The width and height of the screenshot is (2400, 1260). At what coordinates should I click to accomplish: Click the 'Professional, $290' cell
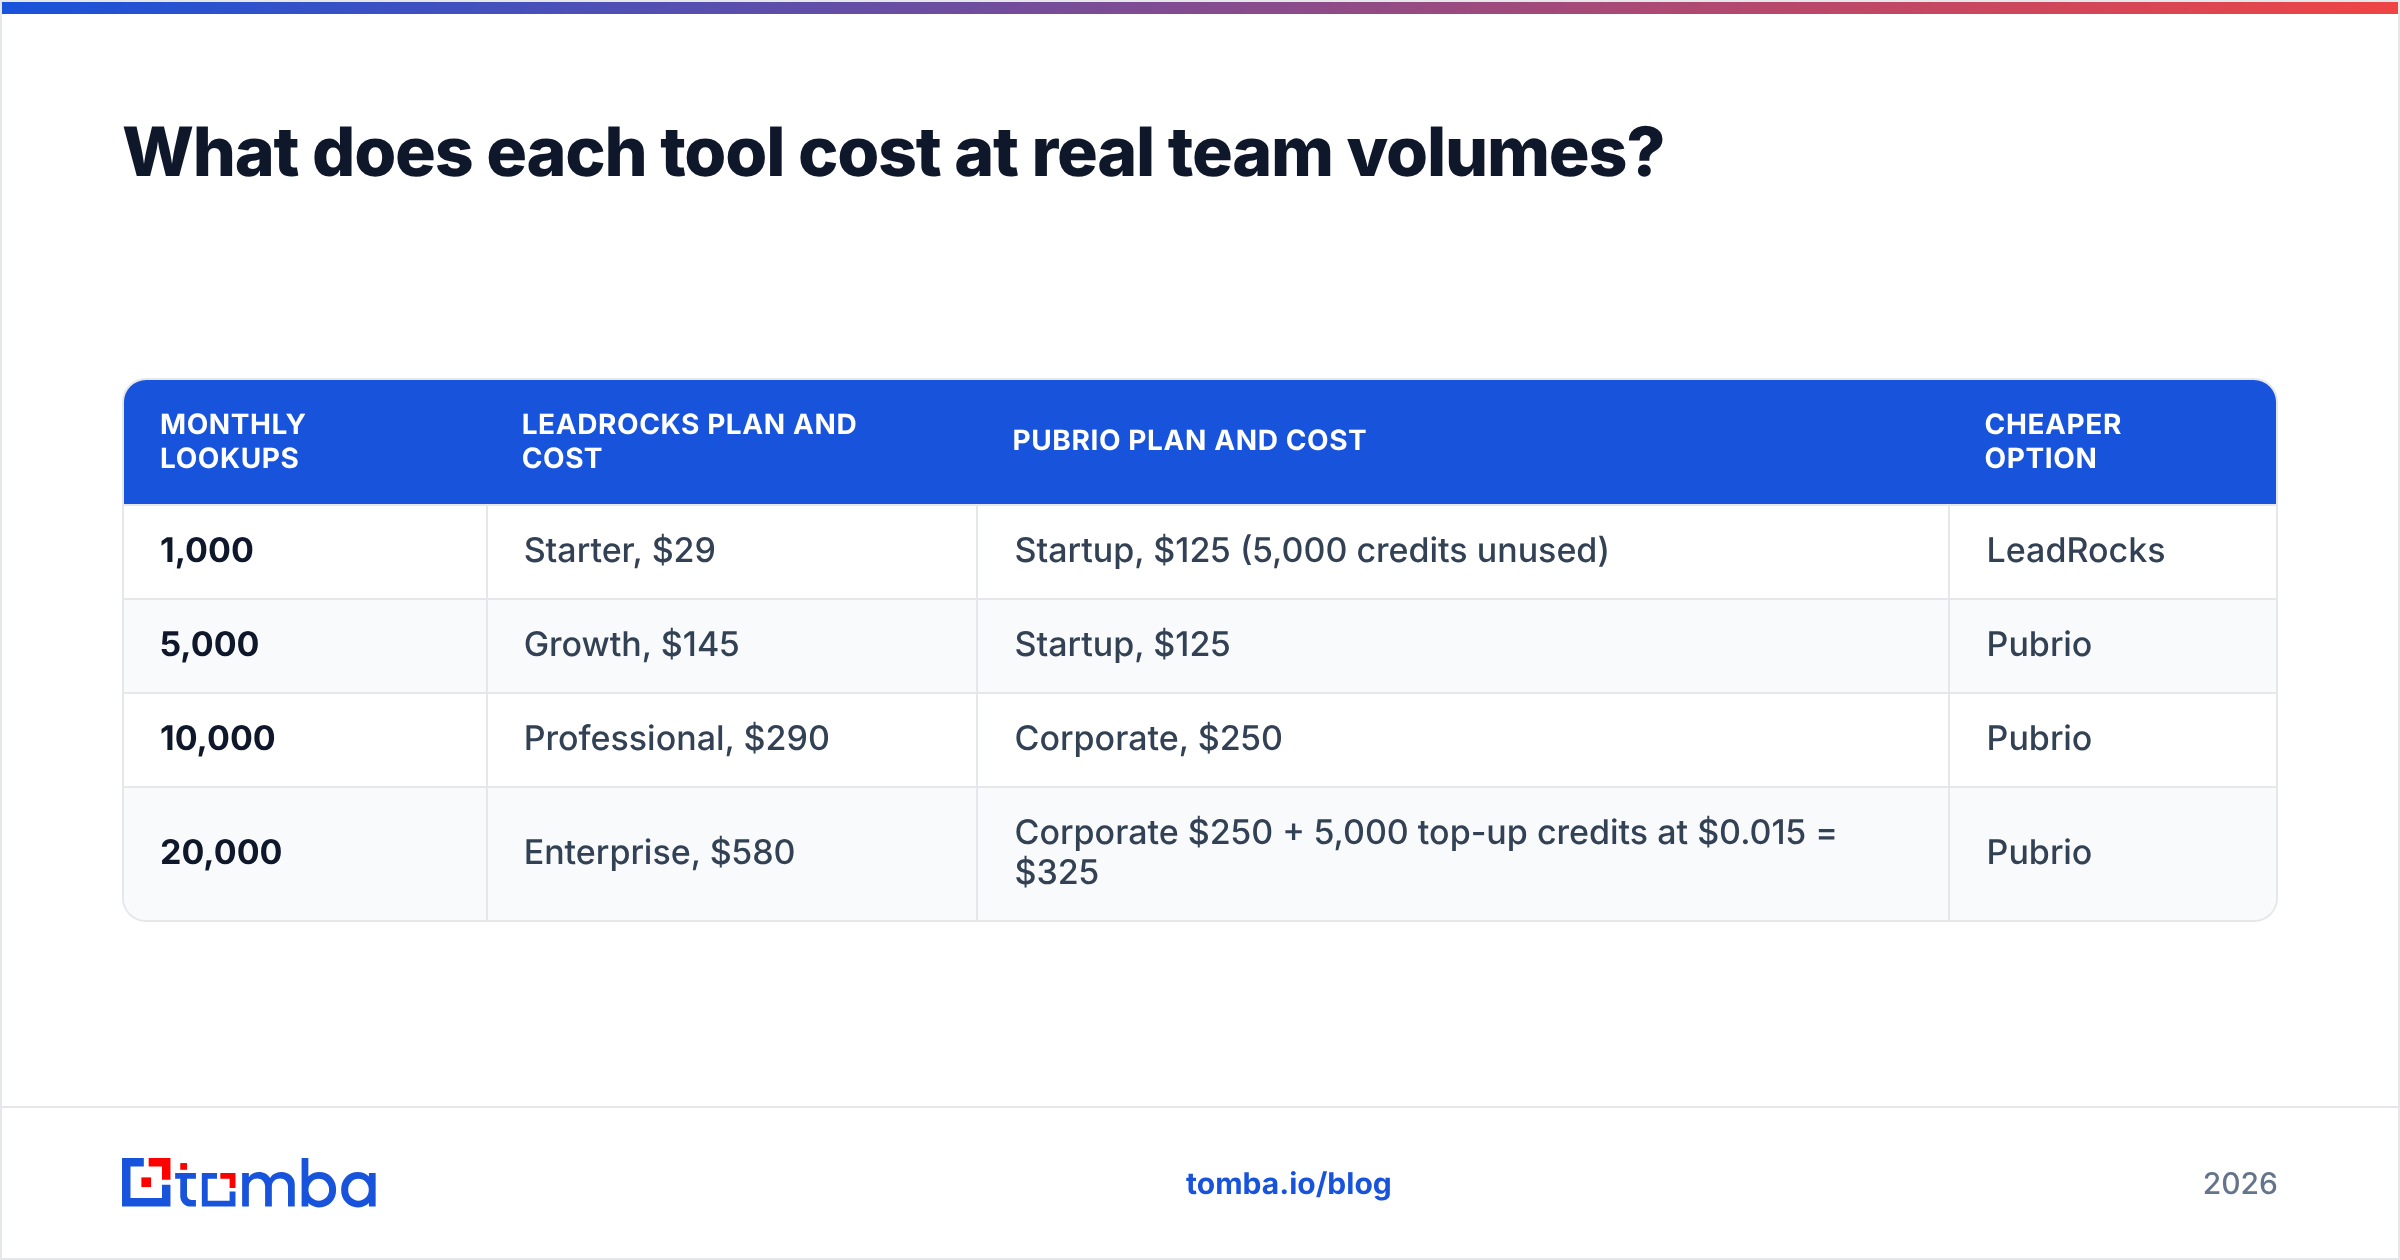coord(732,739)
